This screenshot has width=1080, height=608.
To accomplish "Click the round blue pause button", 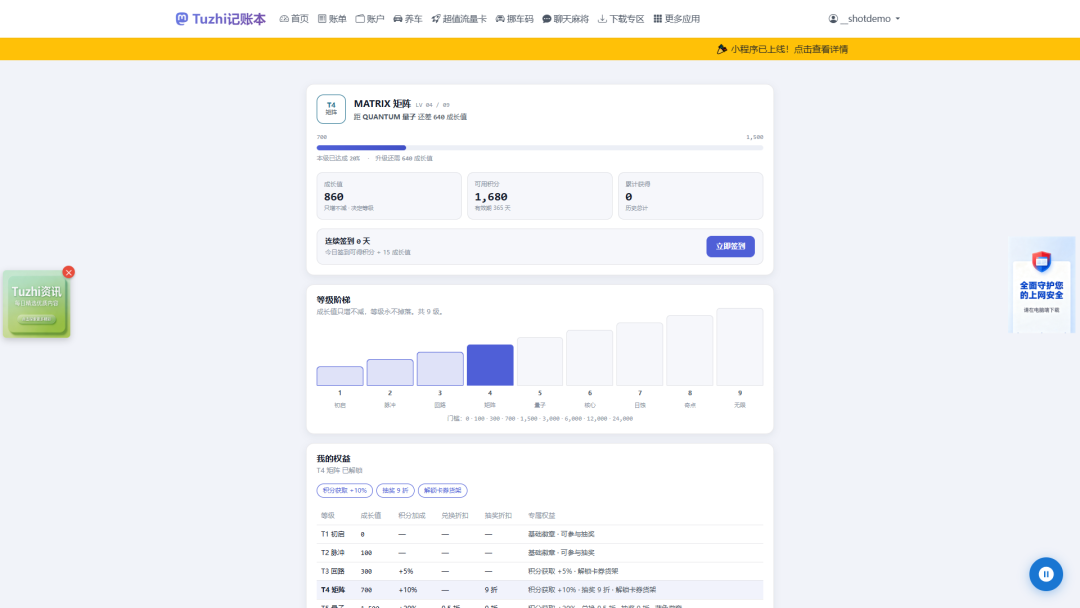I will (1046, 574).
